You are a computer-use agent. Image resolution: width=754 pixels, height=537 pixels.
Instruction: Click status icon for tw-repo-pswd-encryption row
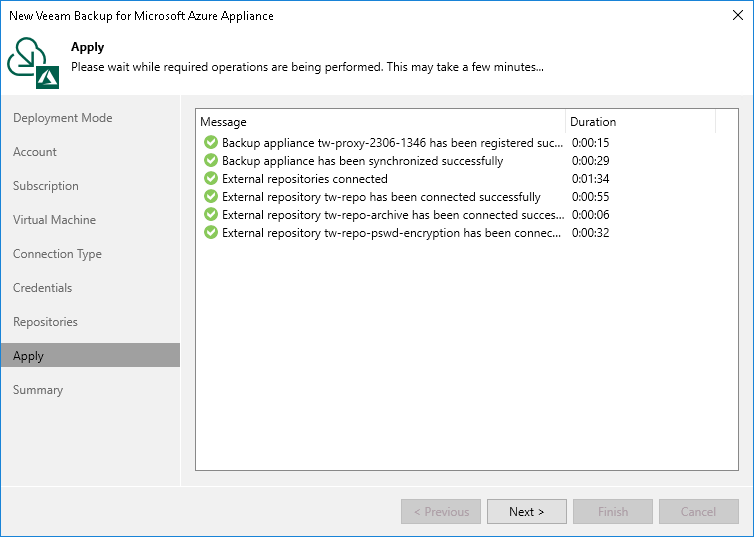point(210,233)
